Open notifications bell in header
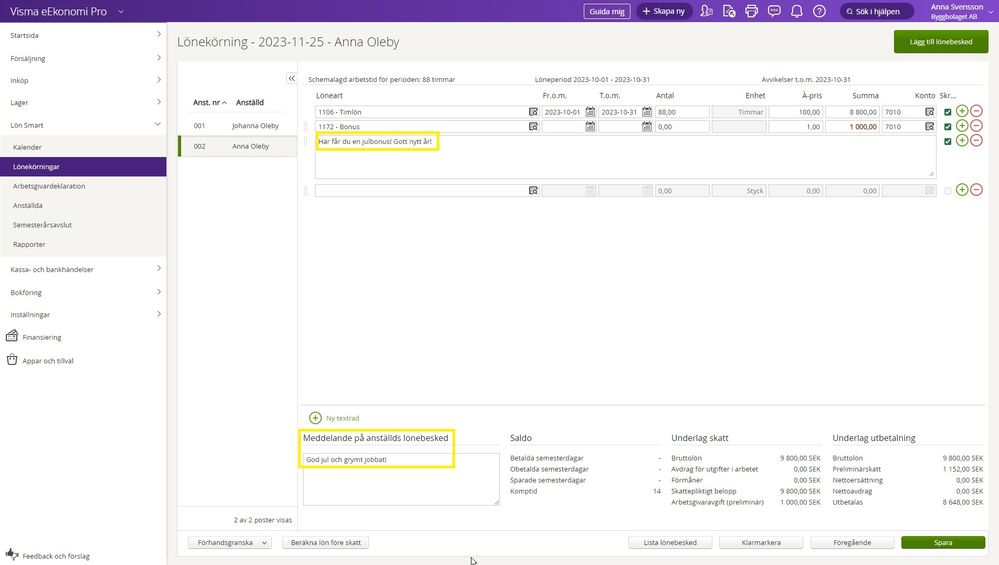Screen dimensions: 999x565 click(x=797, y=11)
